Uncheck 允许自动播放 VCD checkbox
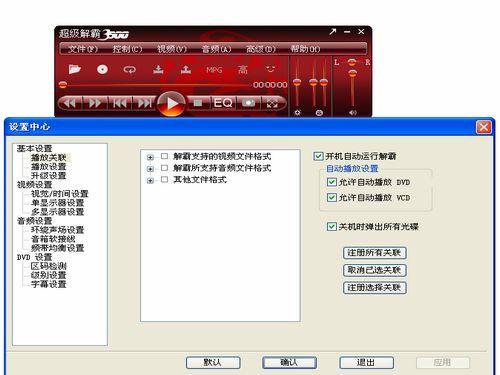The height and width of the screenshot is (375, 500). tap(331, 197)
